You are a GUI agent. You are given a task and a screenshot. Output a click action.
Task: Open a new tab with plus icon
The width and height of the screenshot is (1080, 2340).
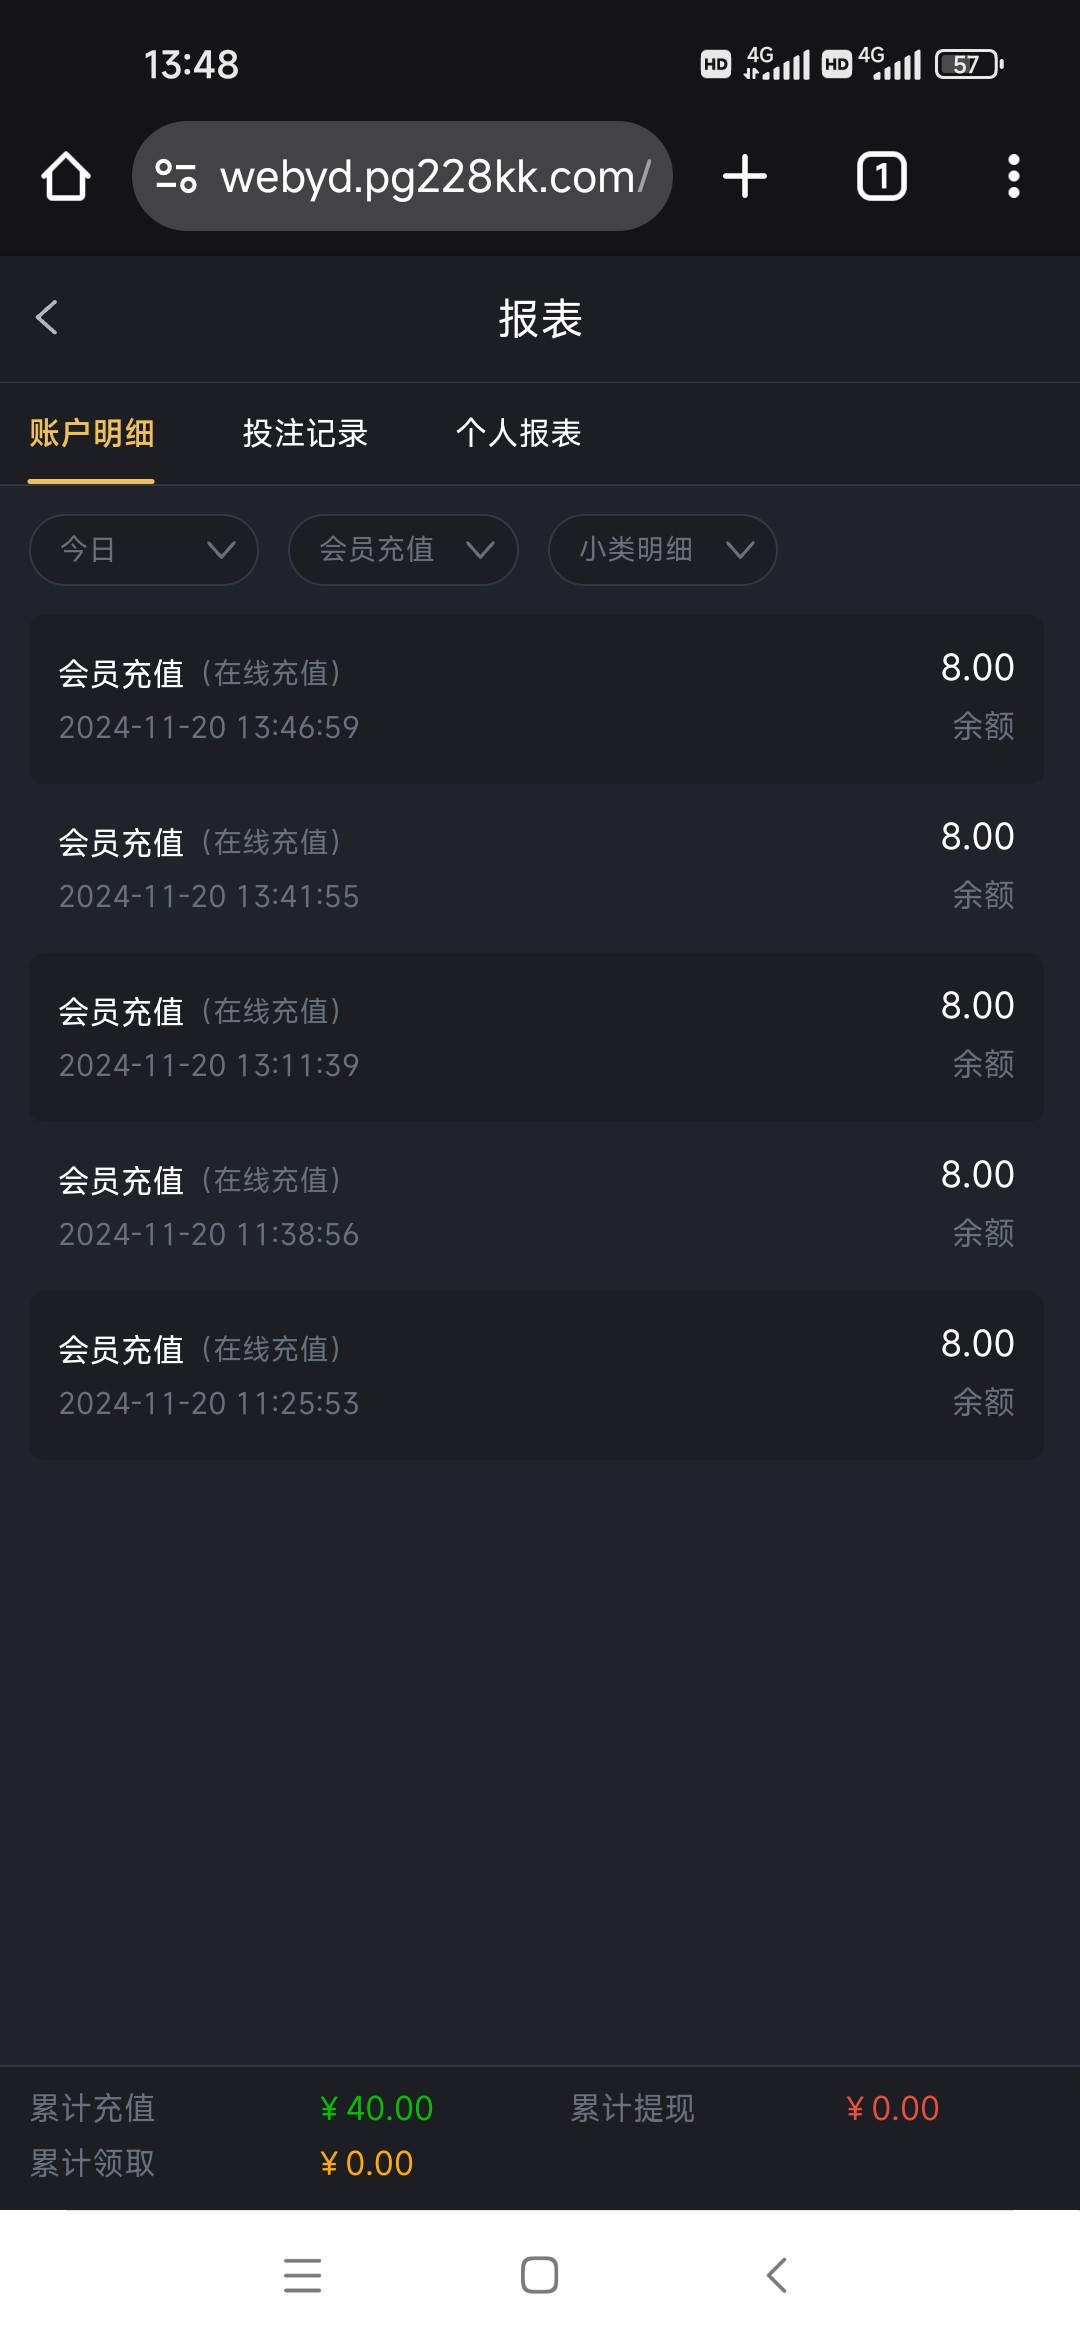click(x=745, y=177)
